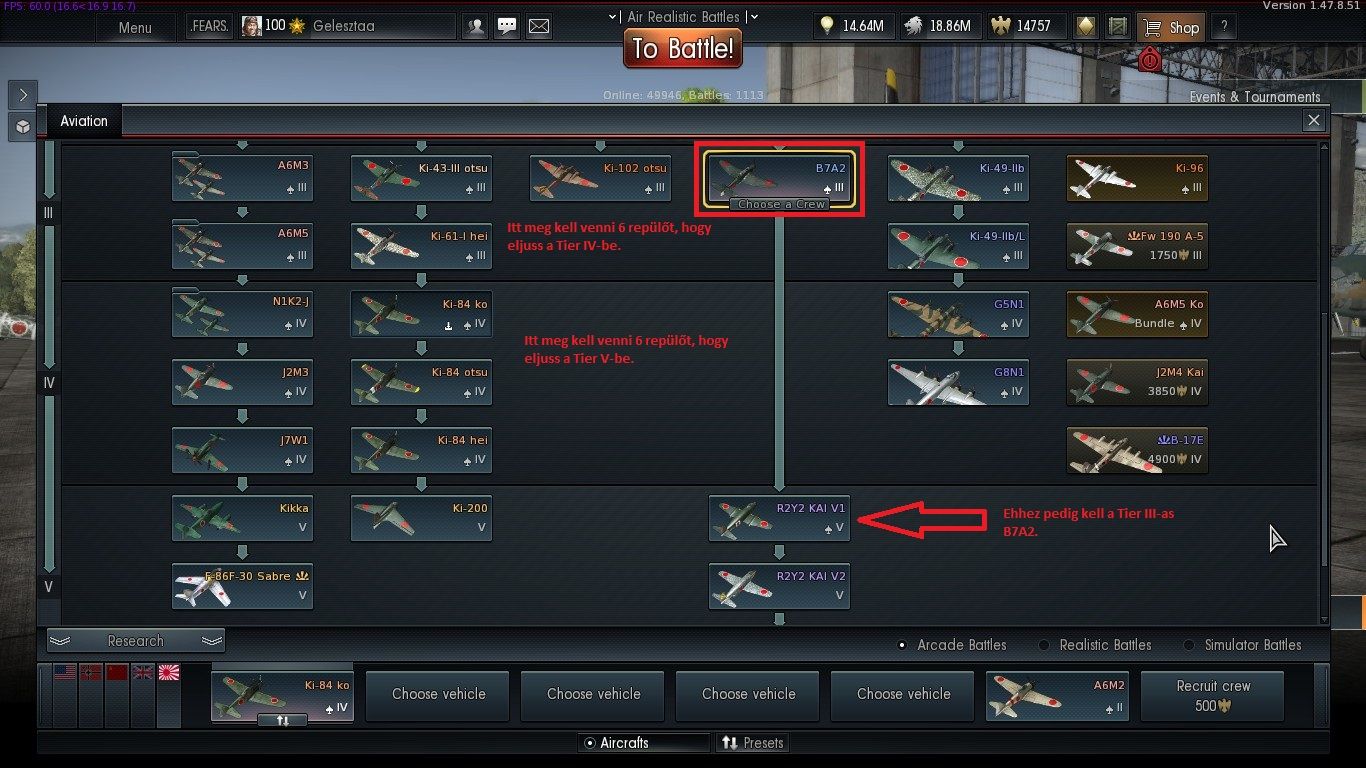Image resolution: width=1366 pixels, height=768 pixels.
Task: Click the To Battle! button
Action: coord(683,48)
